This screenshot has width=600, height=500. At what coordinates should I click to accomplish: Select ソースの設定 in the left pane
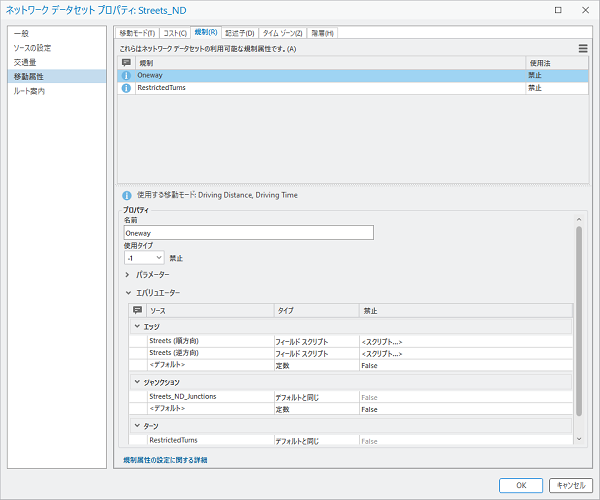tap(32, 48)
